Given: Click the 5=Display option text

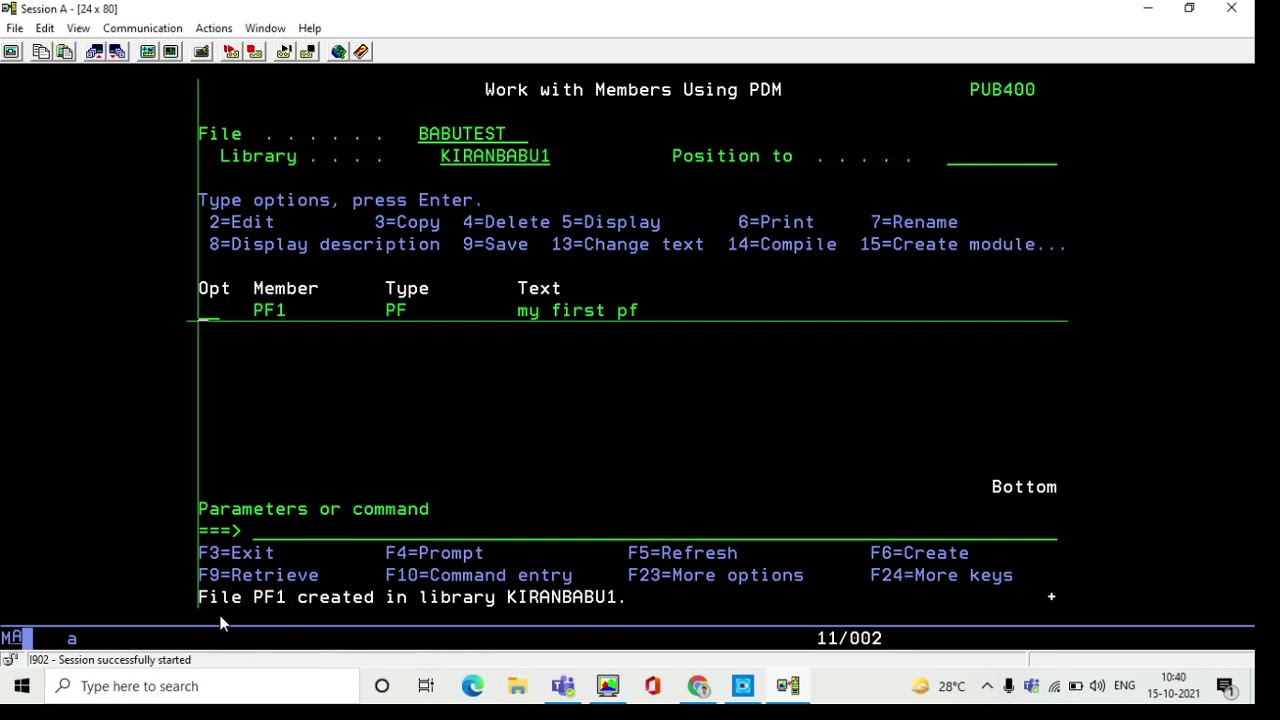Looking at the screenshot, I should (x=611, y=222).
